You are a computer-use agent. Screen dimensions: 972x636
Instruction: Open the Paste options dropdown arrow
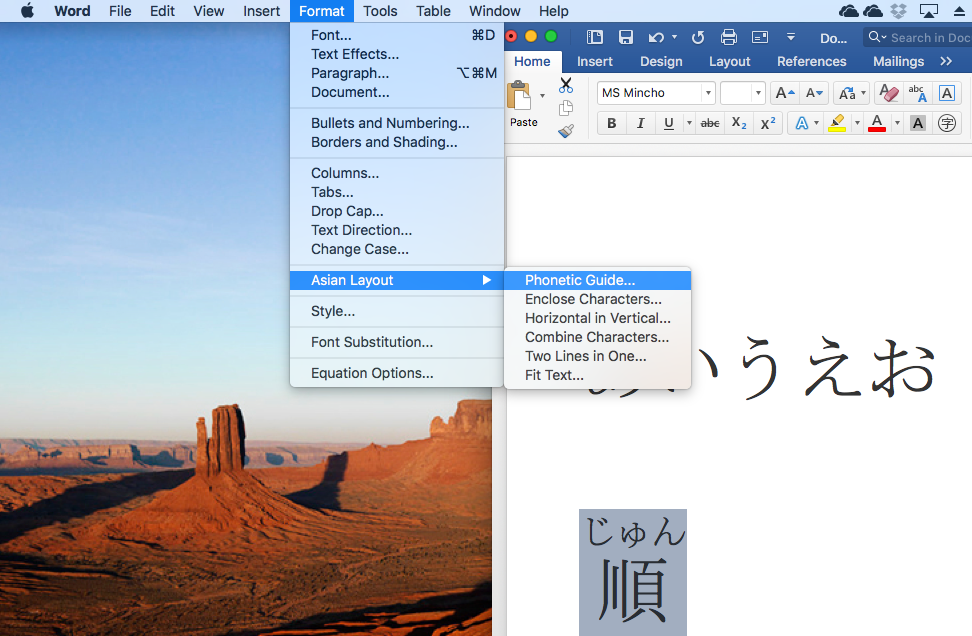pos(542,96)
